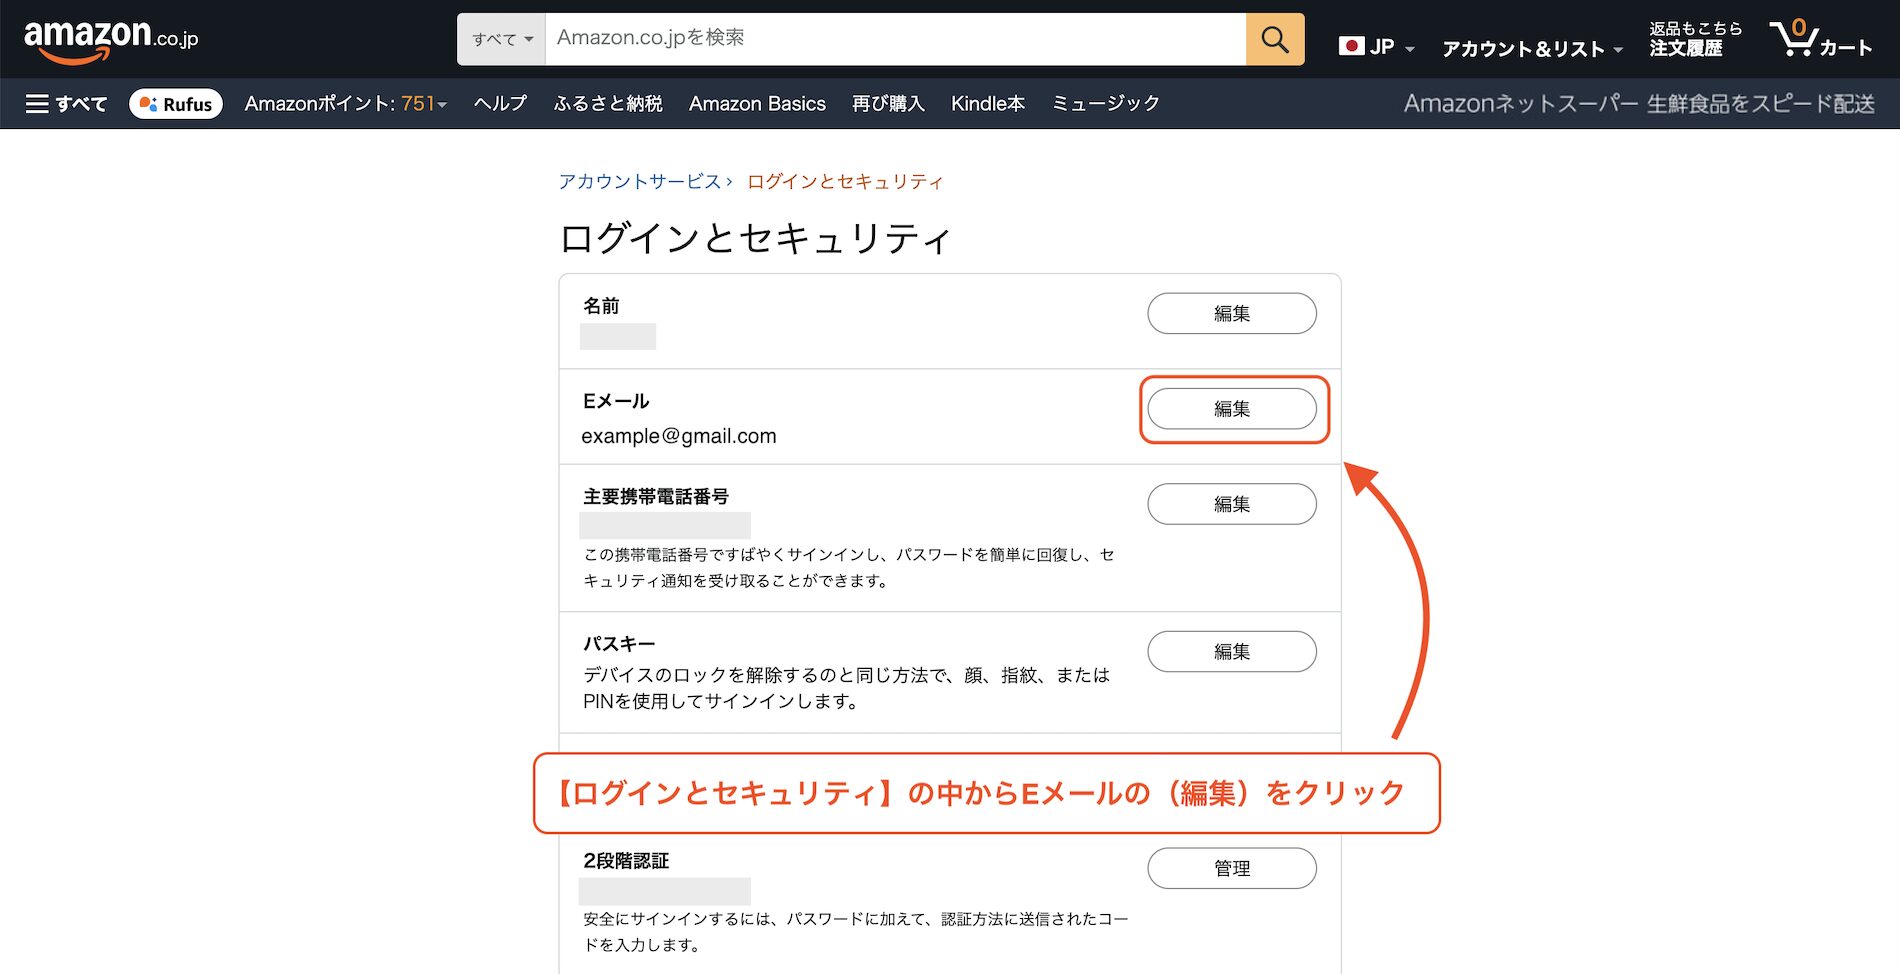Open 返品もこちら 注文履歴 link
The height and width of the screenshot is (974, 1900).
(1695, 39)
